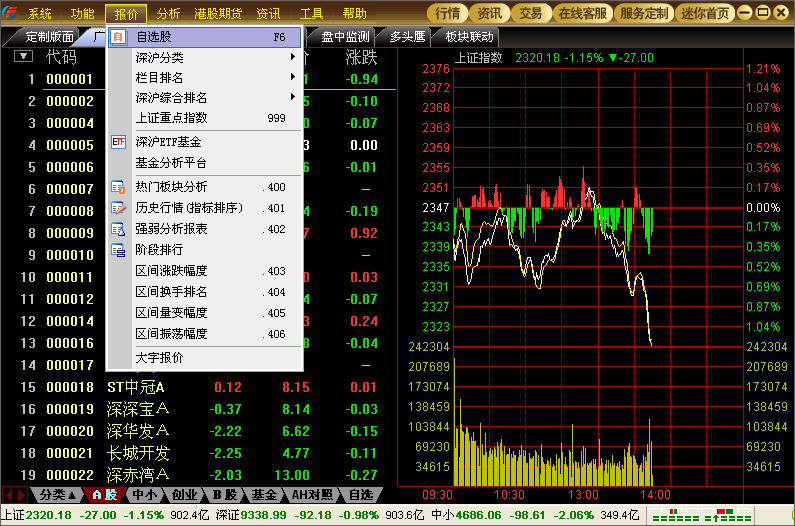Click the 热门板块分析 menu icon
Image resolution: width=795 pixels, height=526 pixels.
[x=118, y=187]
